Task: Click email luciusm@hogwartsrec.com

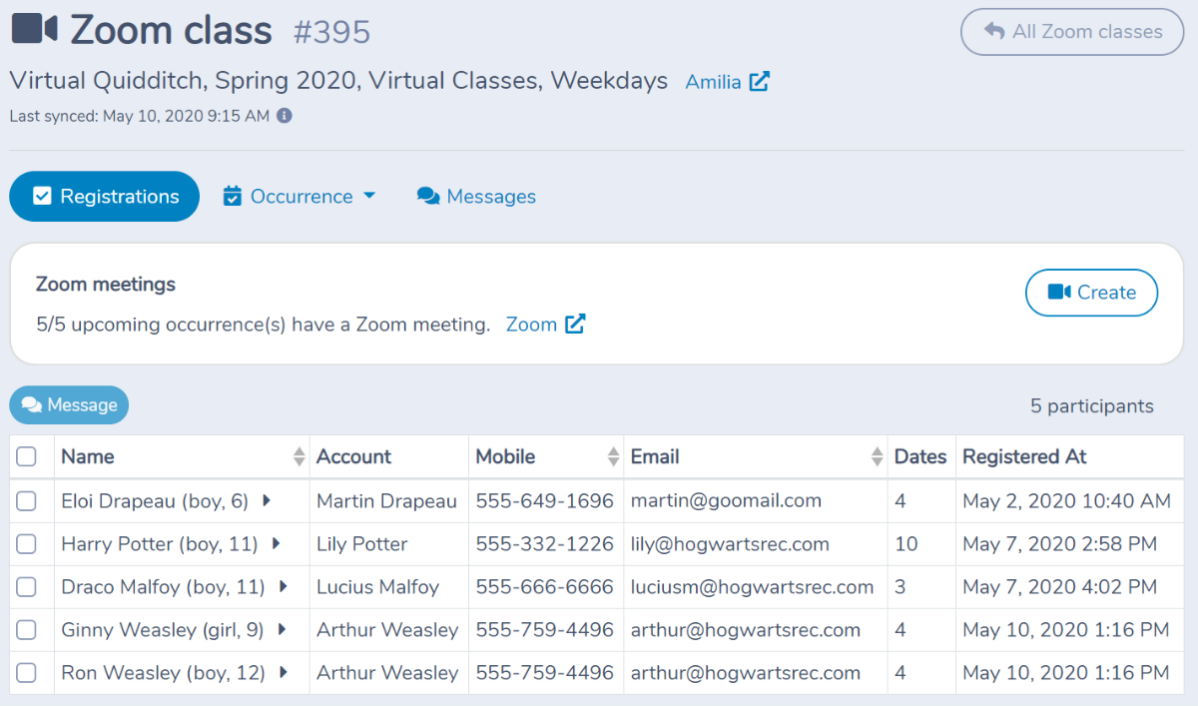Action: (x=752, y=587)
